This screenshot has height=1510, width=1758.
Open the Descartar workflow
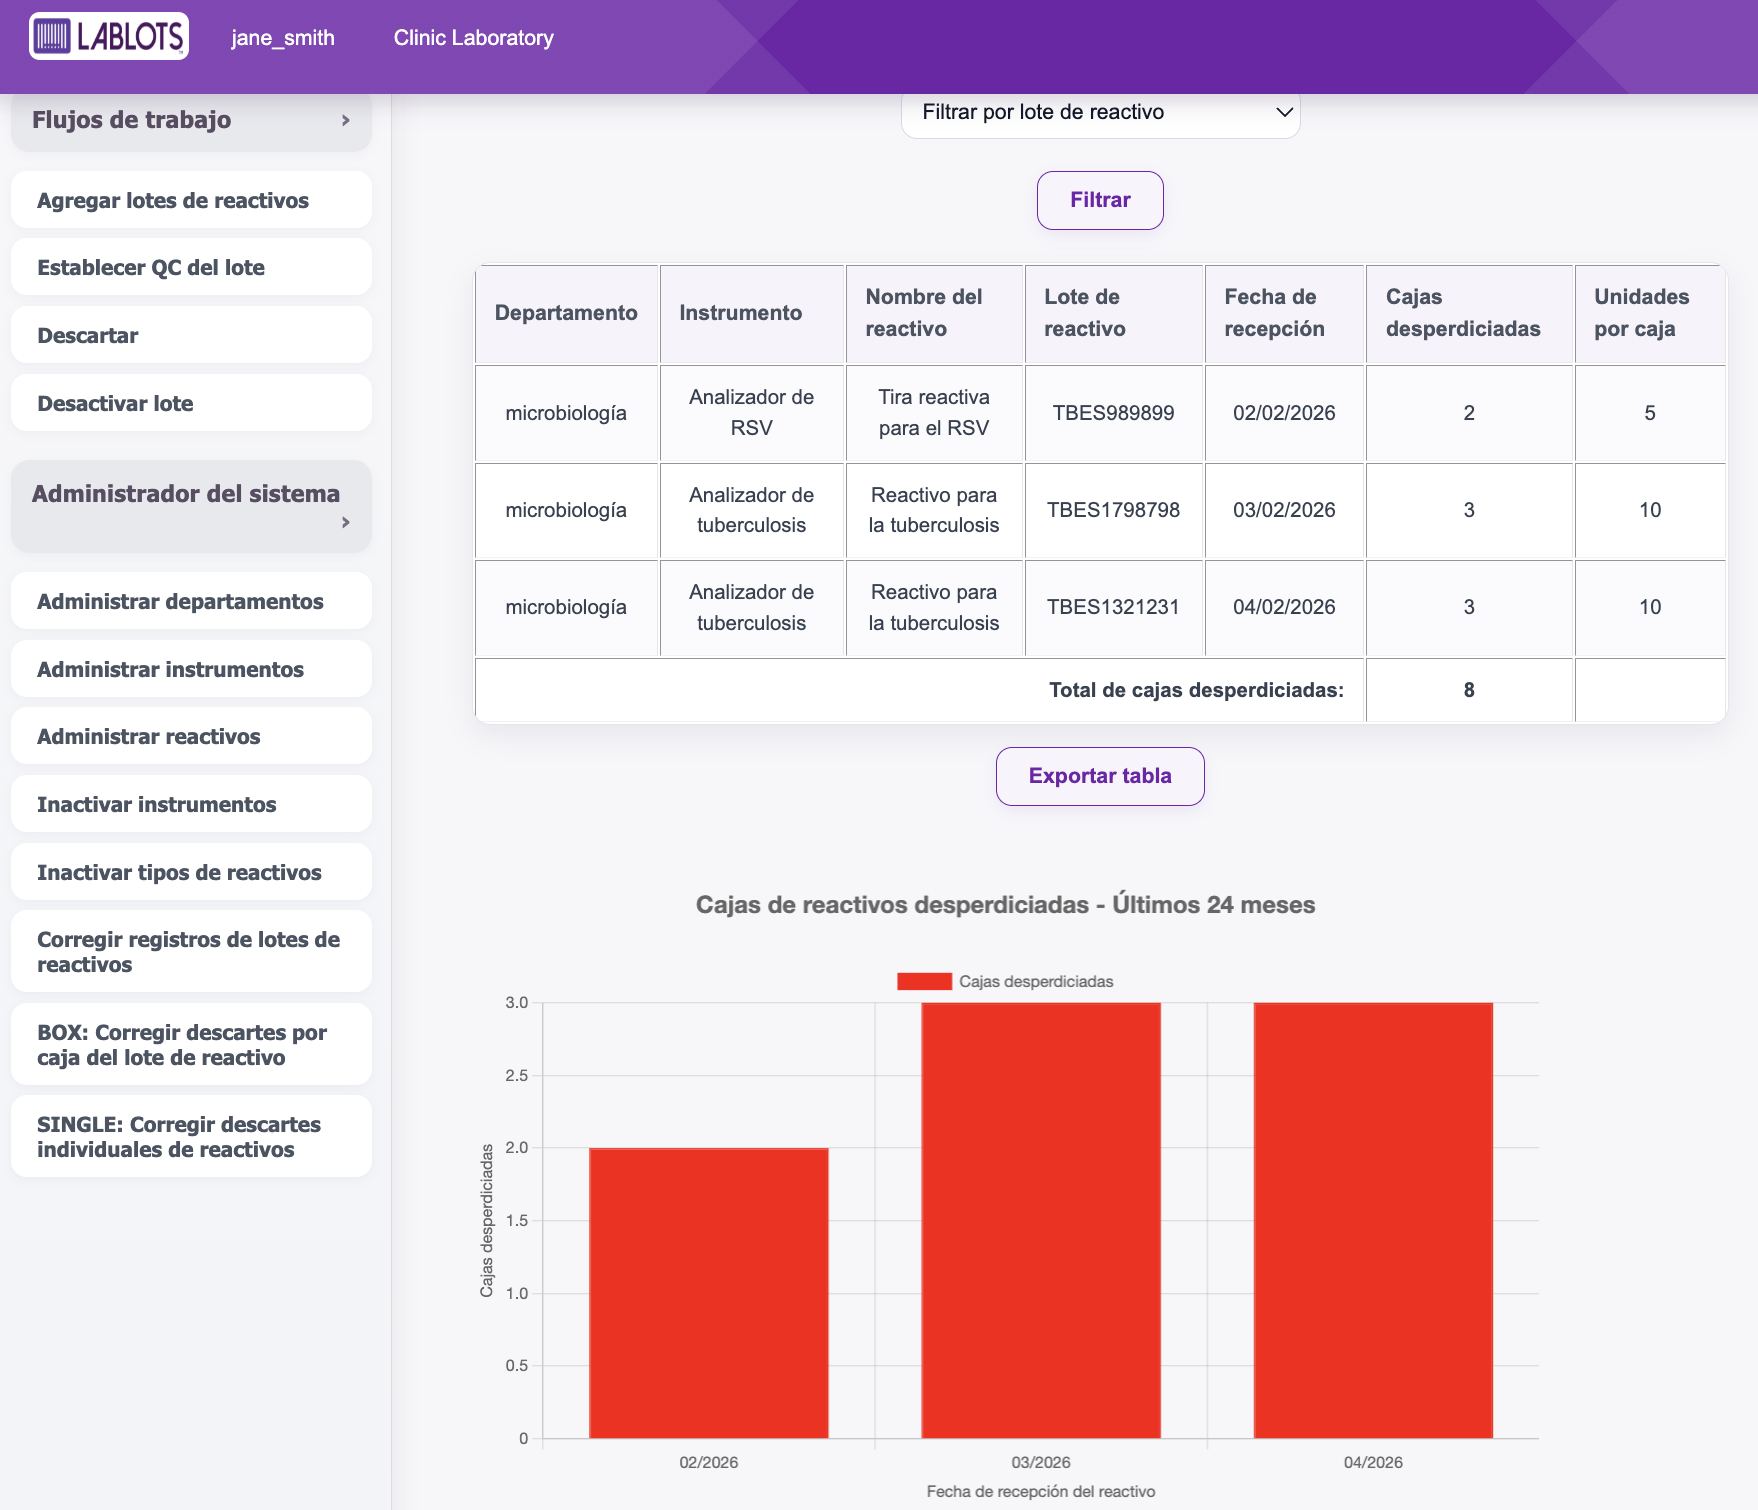[x=191, y=335]
